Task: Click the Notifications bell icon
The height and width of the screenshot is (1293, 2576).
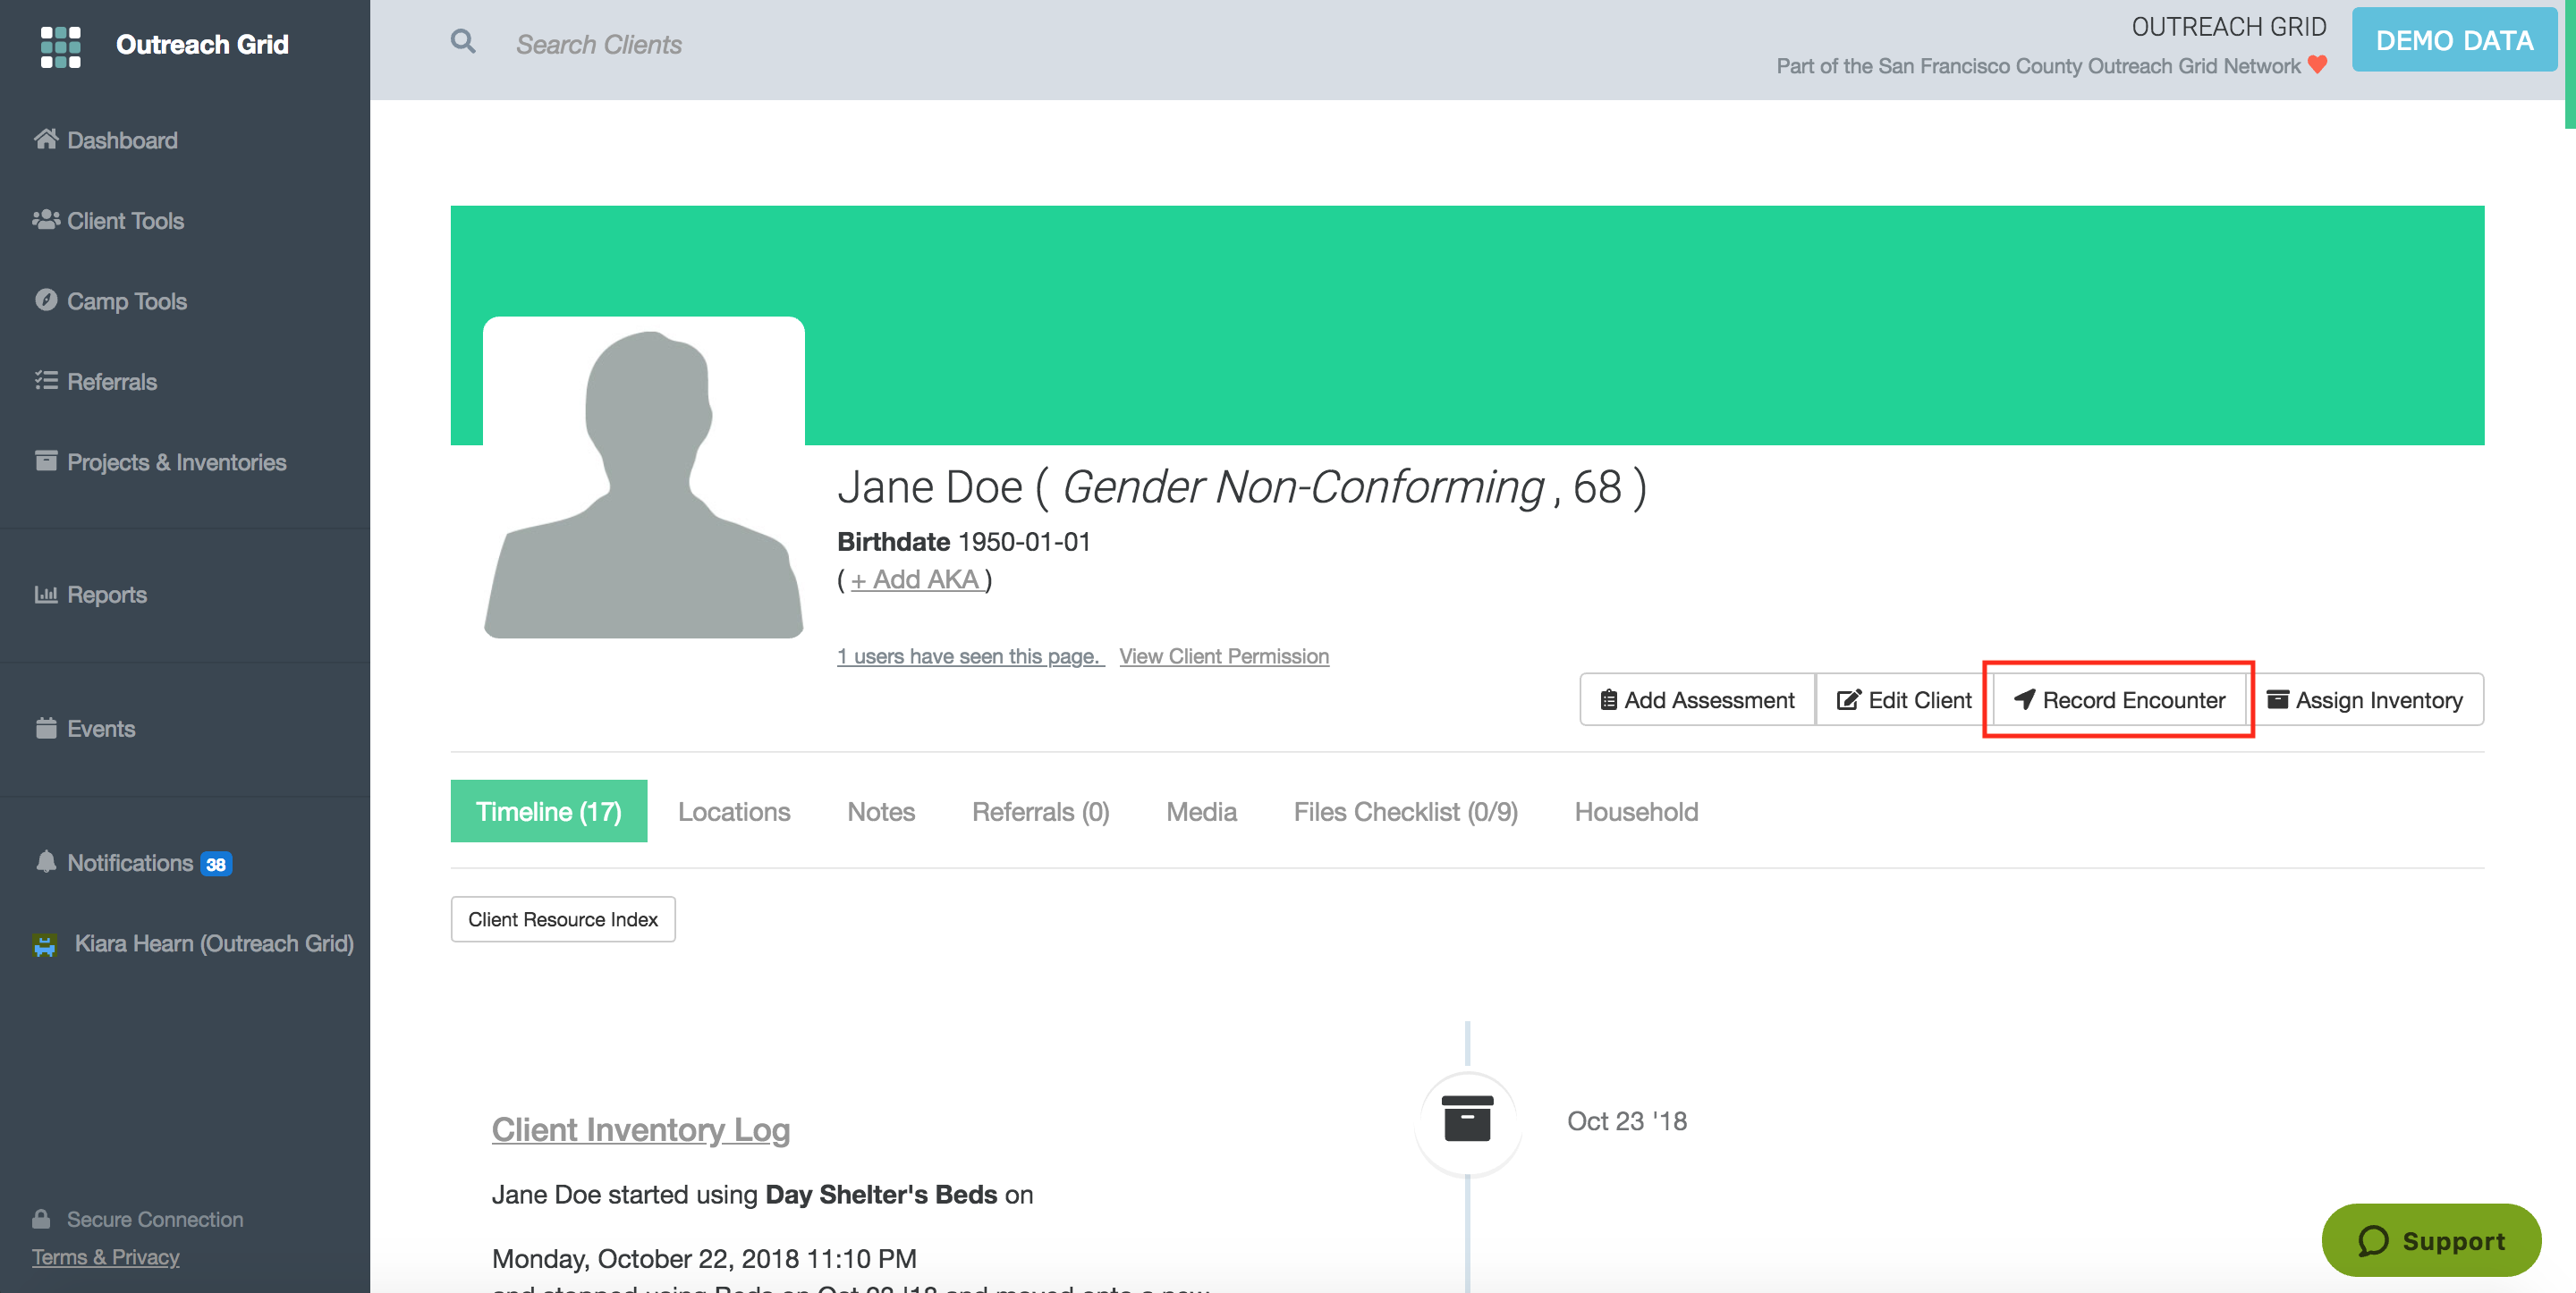Action: [x=46, y=862]
